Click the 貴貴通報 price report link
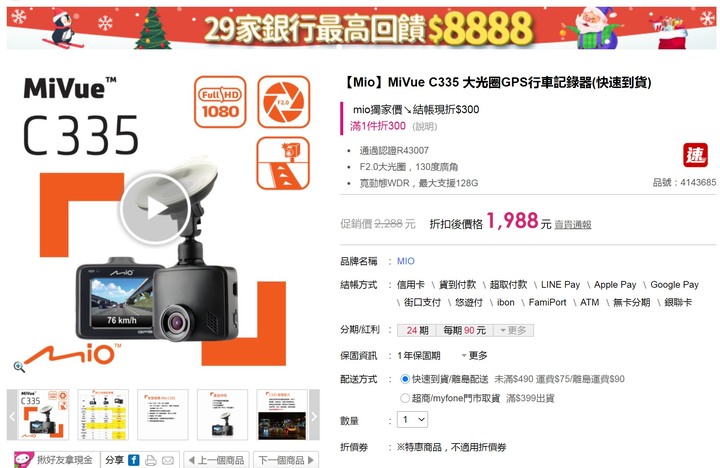 573,225
